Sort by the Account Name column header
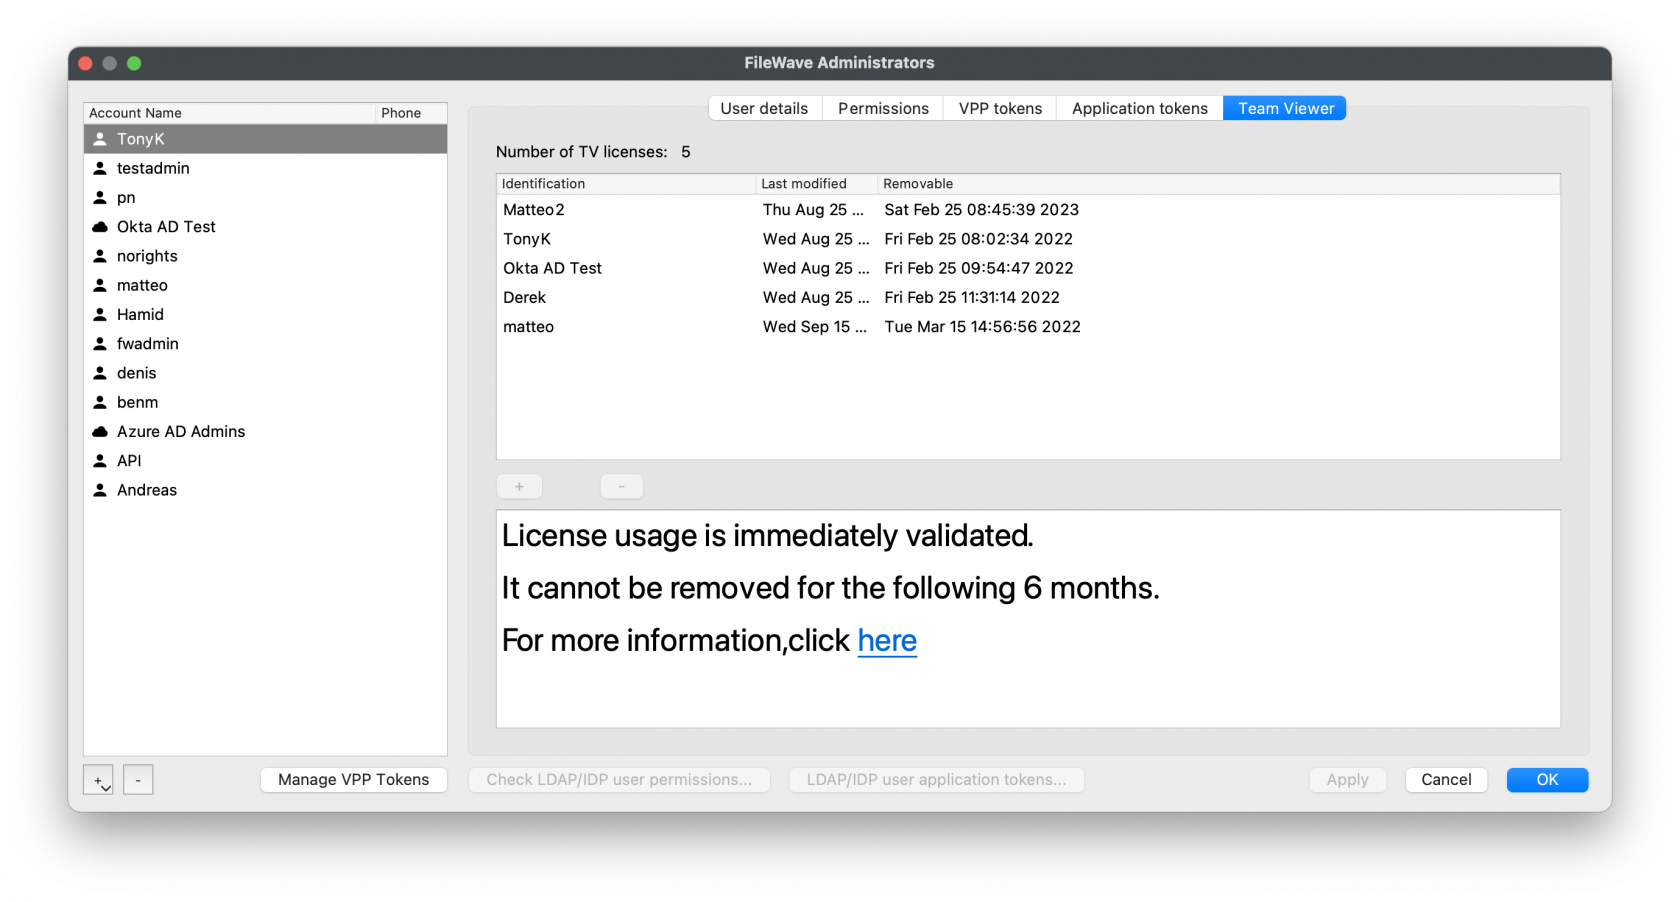Screen dimensions: 1680x902 [x=229, y=113]
